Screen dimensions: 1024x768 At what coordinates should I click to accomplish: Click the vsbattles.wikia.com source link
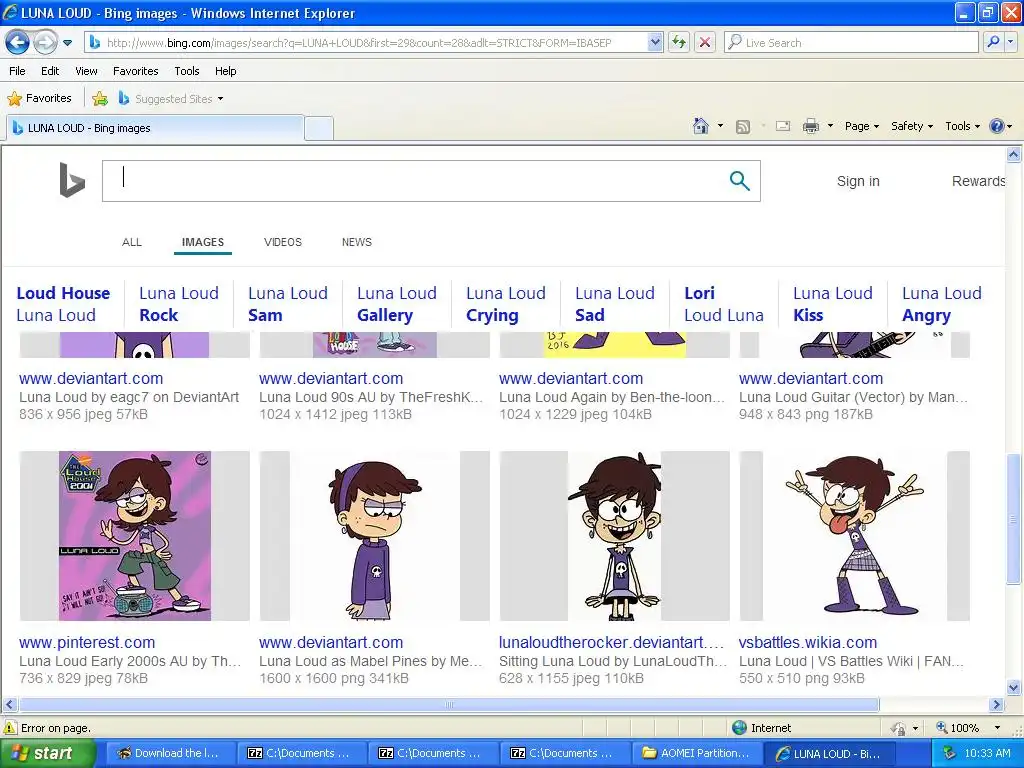(x=808, y=643)
